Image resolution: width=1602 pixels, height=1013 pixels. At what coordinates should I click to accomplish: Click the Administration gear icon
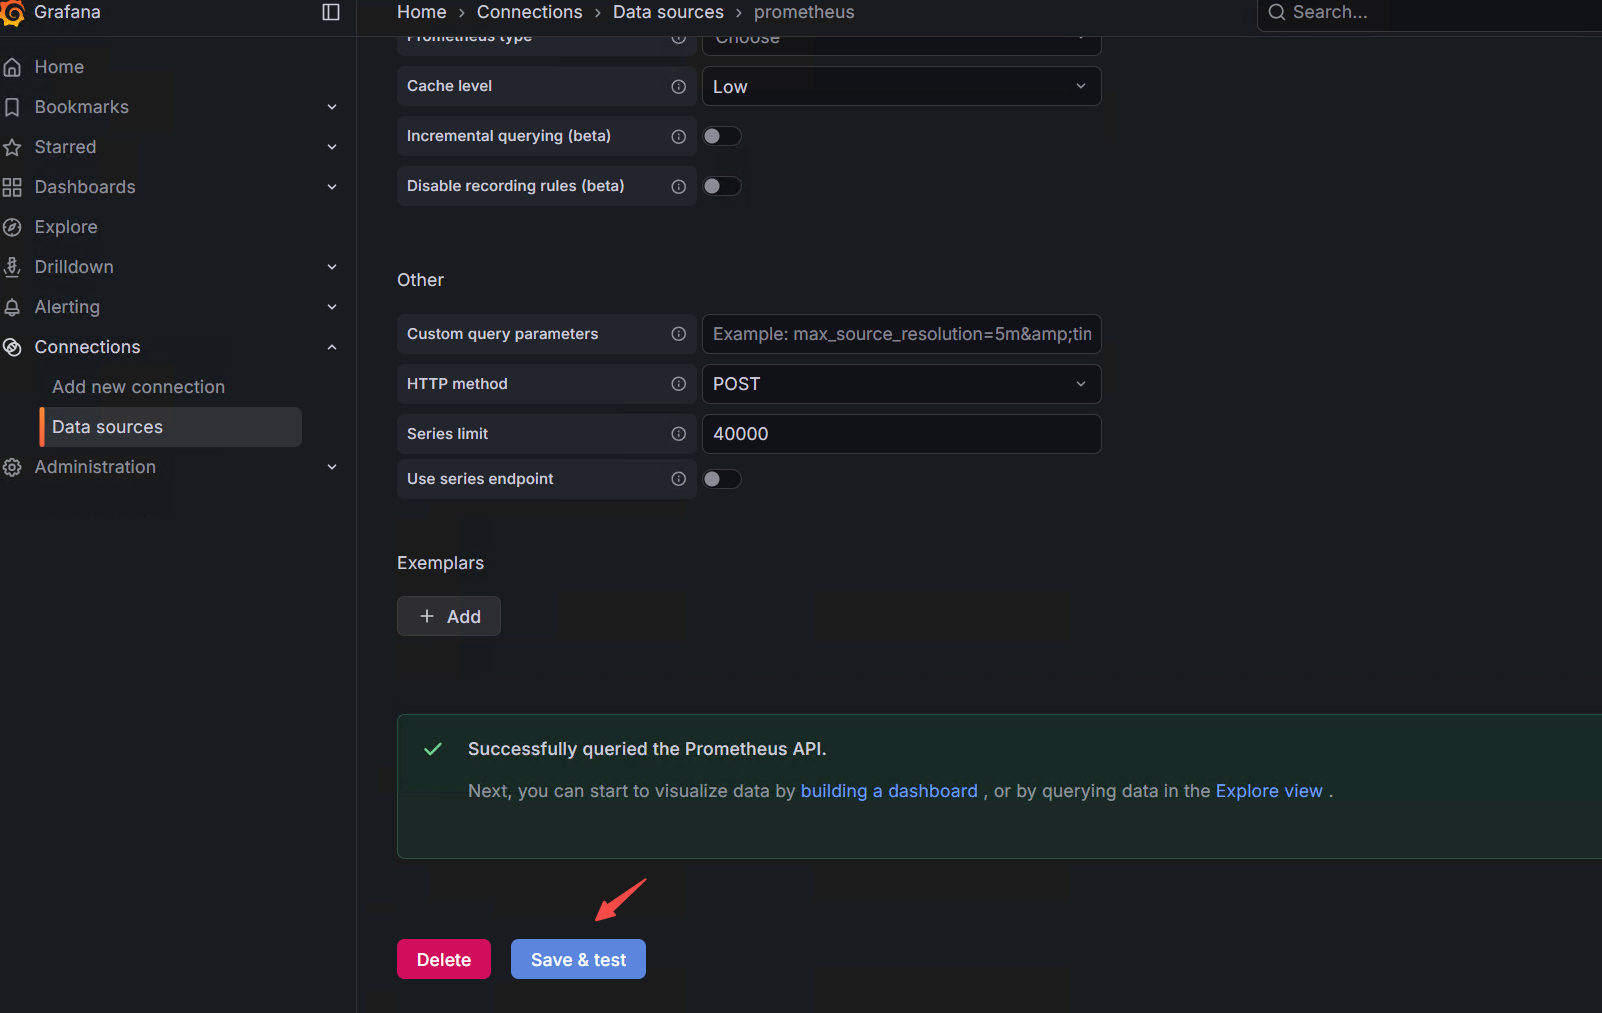(12, 467)
